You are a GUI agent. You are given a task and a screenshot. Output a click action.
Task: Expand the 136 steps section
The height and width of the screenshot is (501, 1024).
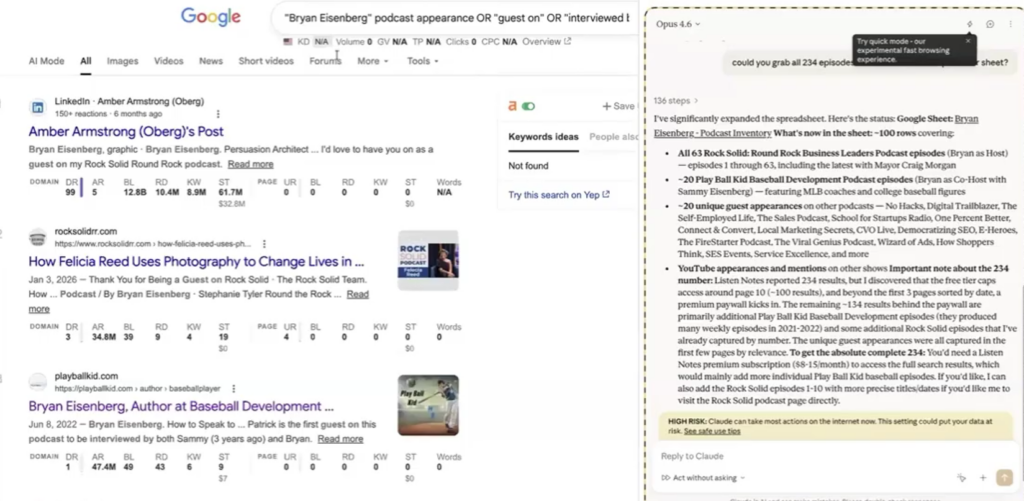coord(676,101)
